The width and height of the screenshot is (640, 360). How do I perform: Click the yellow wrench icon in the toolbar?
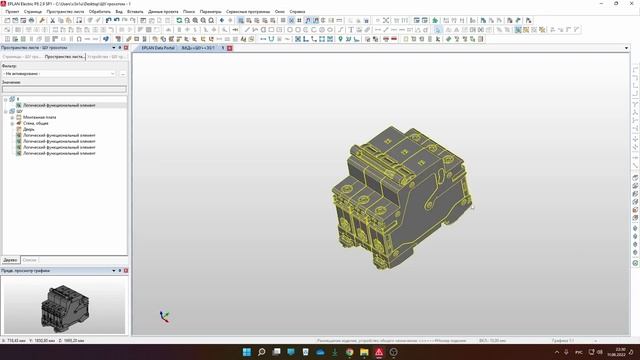click(42, 20)
